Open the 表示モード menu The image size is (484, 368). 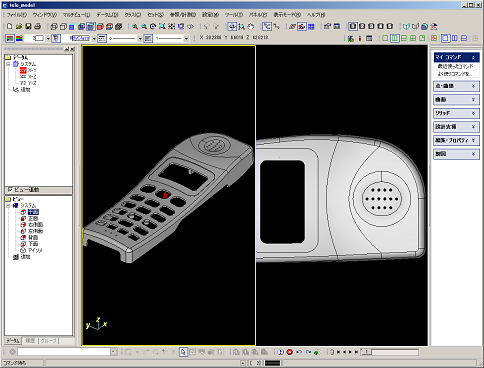(287, 15)
